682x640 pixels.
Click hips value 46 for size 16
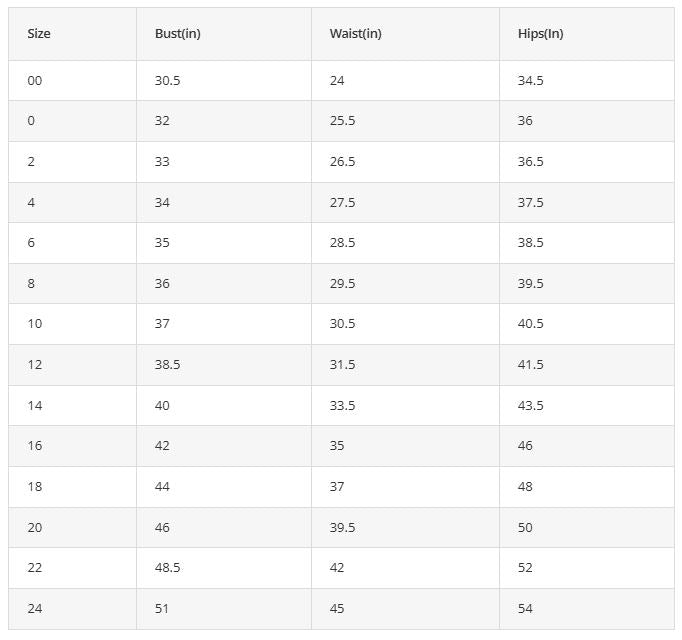point(525,446)
